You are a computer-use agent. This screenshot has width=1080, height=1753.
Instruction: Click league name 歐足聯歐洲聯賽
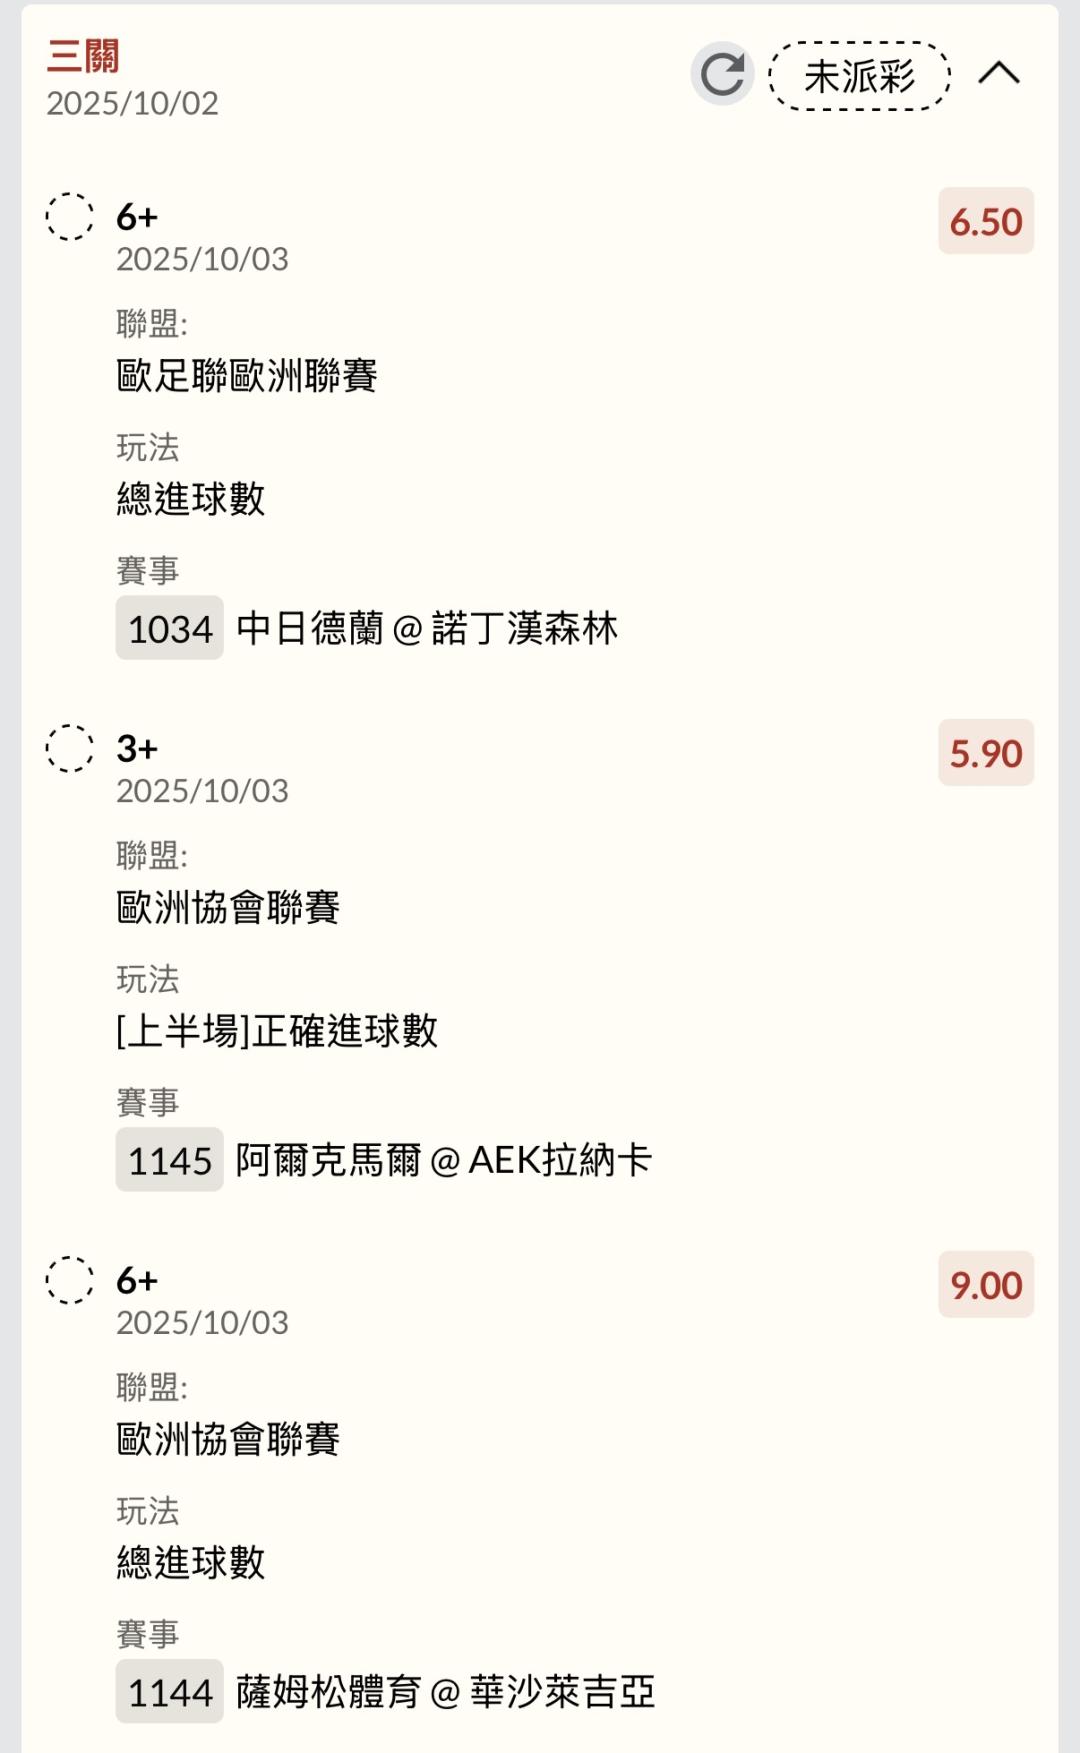pyautogui.click(x=247, y=376)
